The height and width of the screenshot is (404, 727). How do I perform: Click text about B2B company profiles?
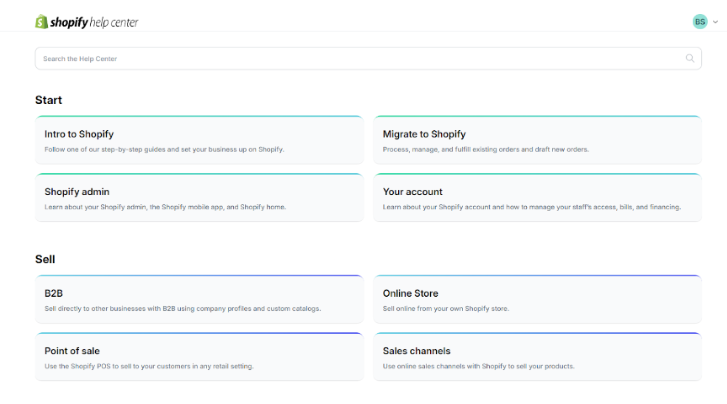[x=183, y=308]
